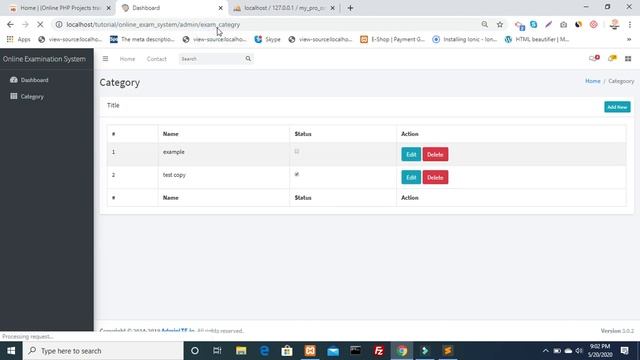Click the browser address bar
The image size is (640, 360).
269,24
